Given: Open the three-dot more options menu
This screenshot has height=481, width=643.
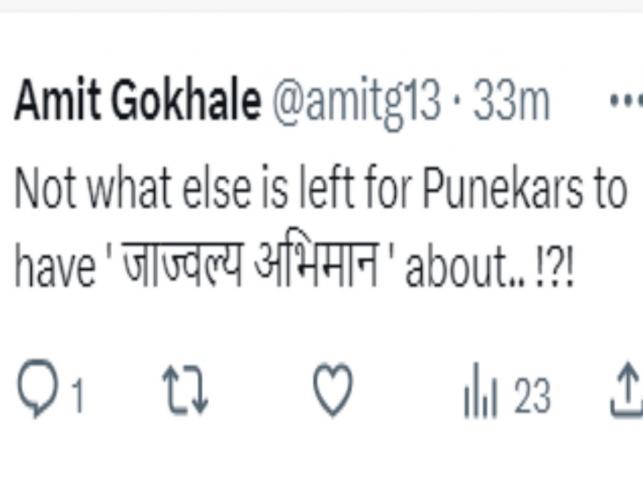Looking at the screenshot, I should pyautogui.click(x=627, y=101).
